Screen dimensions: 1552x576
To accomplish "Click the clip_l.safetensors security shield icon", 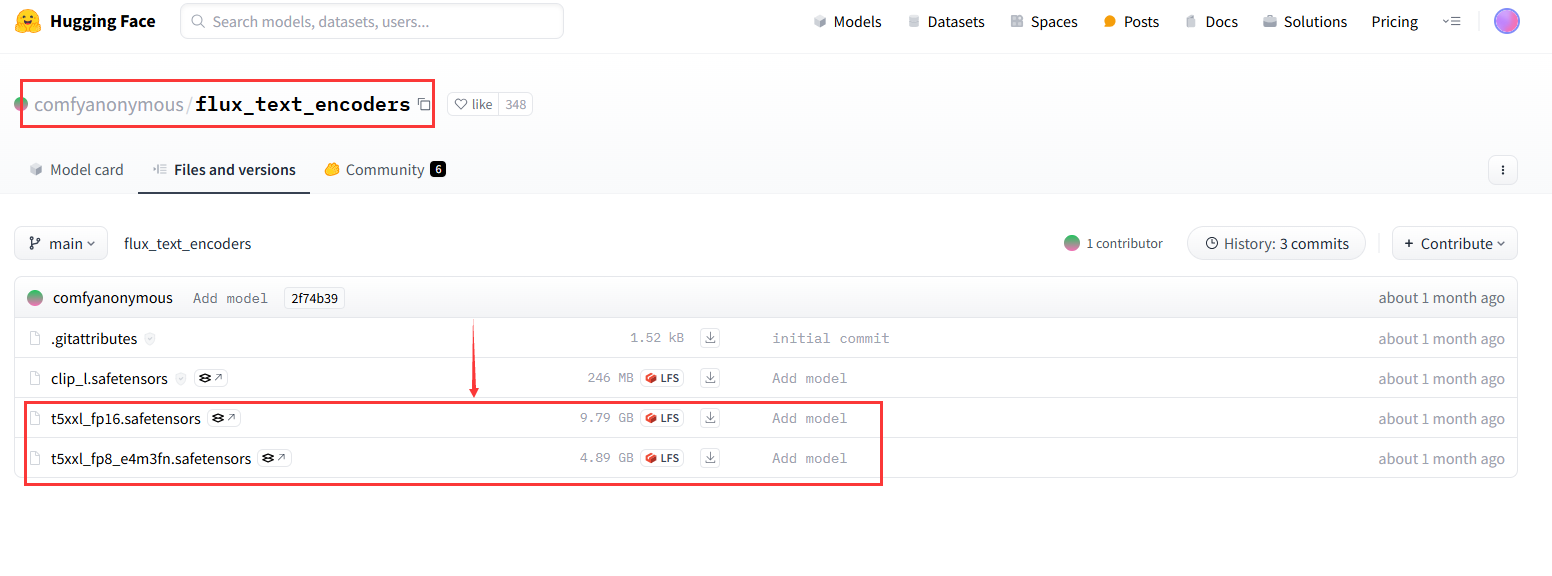I will click(181, 379).
